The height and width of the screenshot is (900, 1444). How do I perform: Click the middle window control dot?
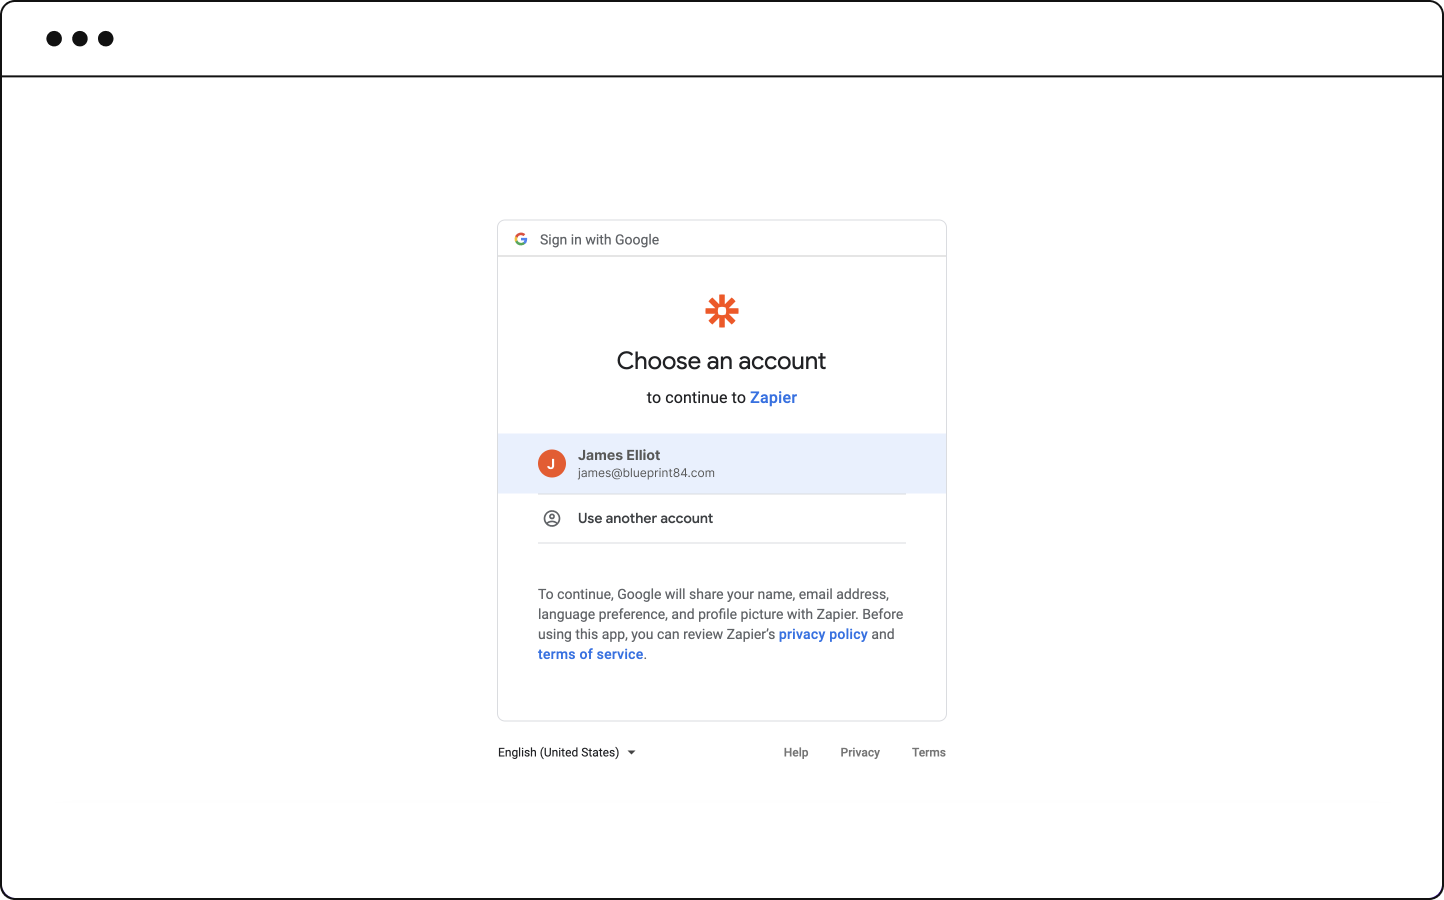(80, 39)
